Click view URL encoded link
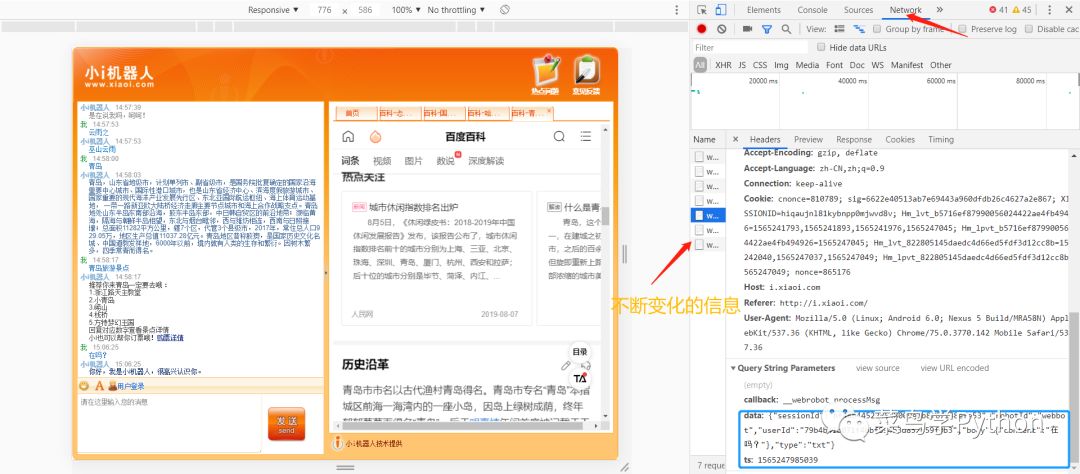 tap(955, 368)
